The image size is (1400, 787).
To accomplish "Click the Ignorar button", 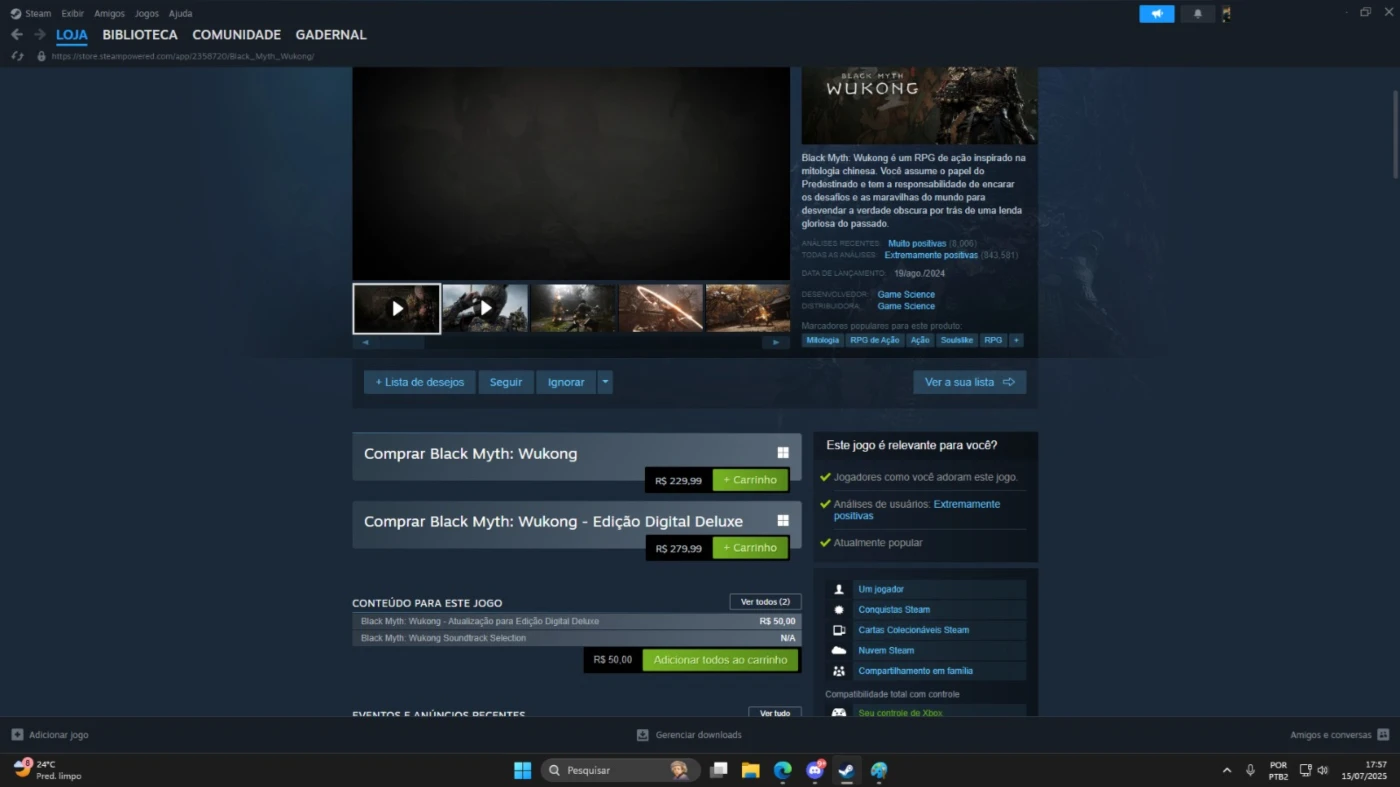I will tap(566, 382).
